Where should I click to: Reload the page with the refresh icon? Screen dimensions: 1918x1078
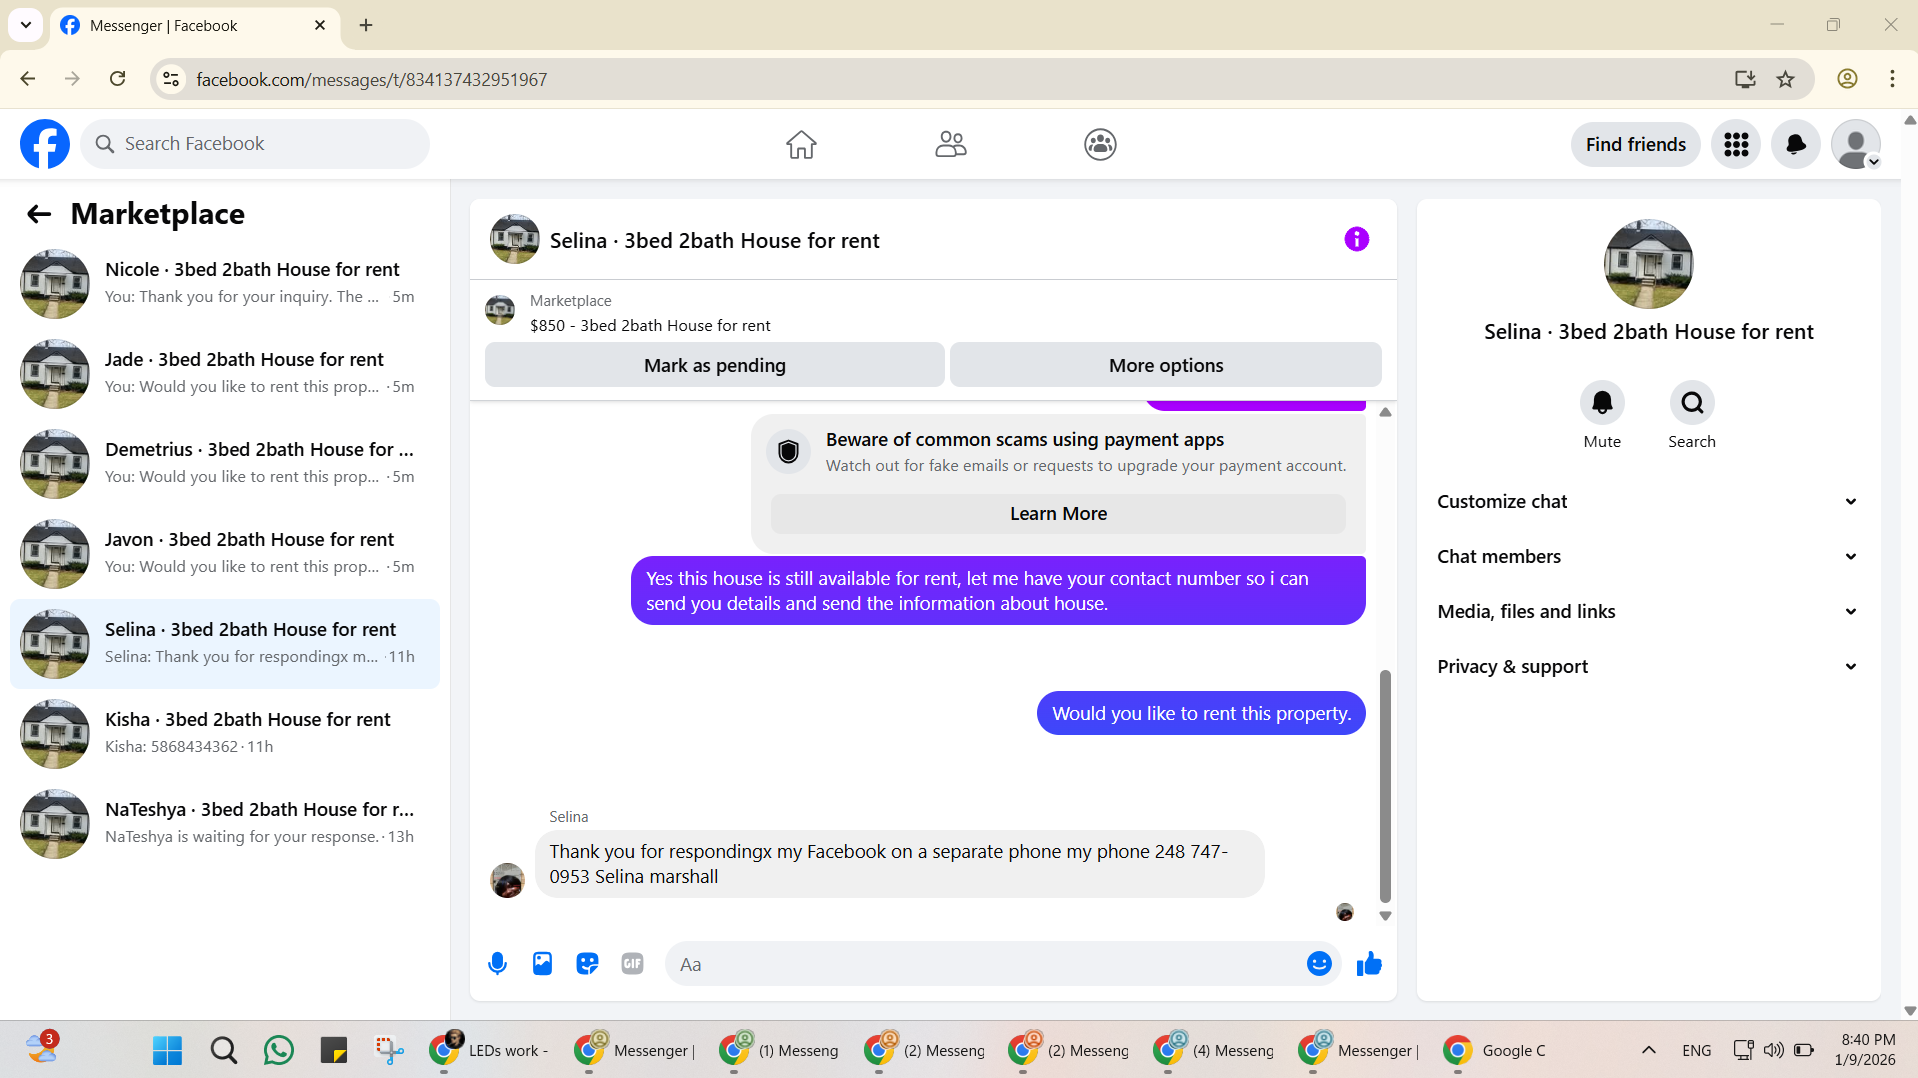click(x=117, y=79)
